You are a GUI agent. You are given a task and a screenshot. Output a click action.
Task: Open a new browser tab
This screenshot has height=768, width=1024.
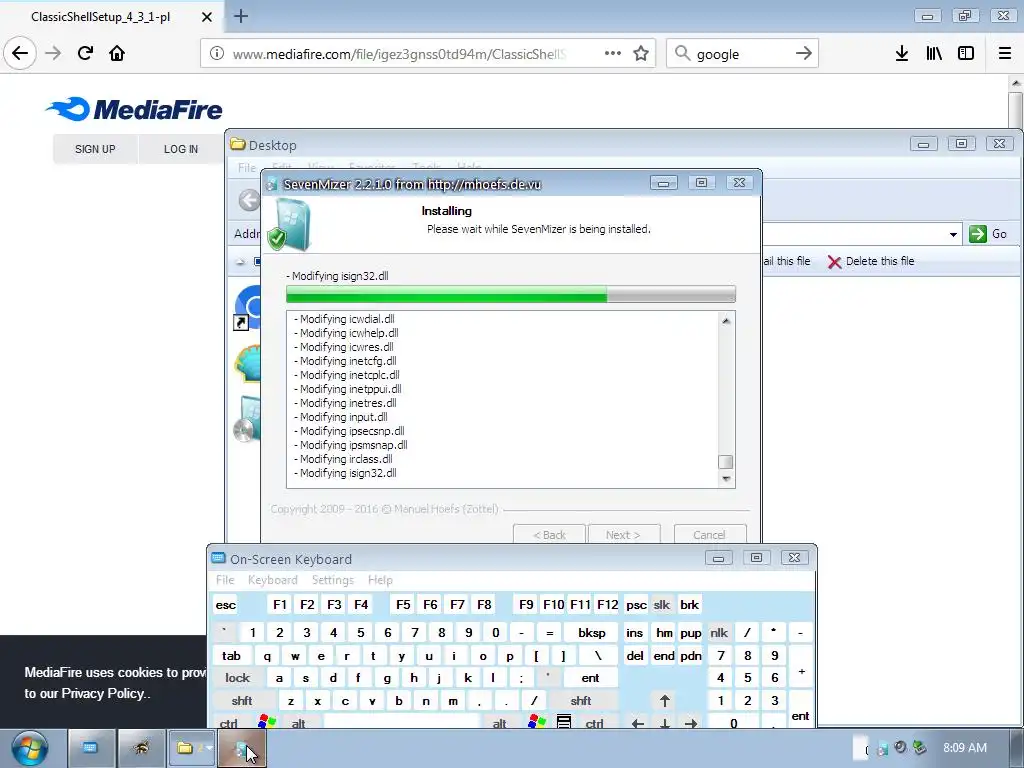coord(240,16)
